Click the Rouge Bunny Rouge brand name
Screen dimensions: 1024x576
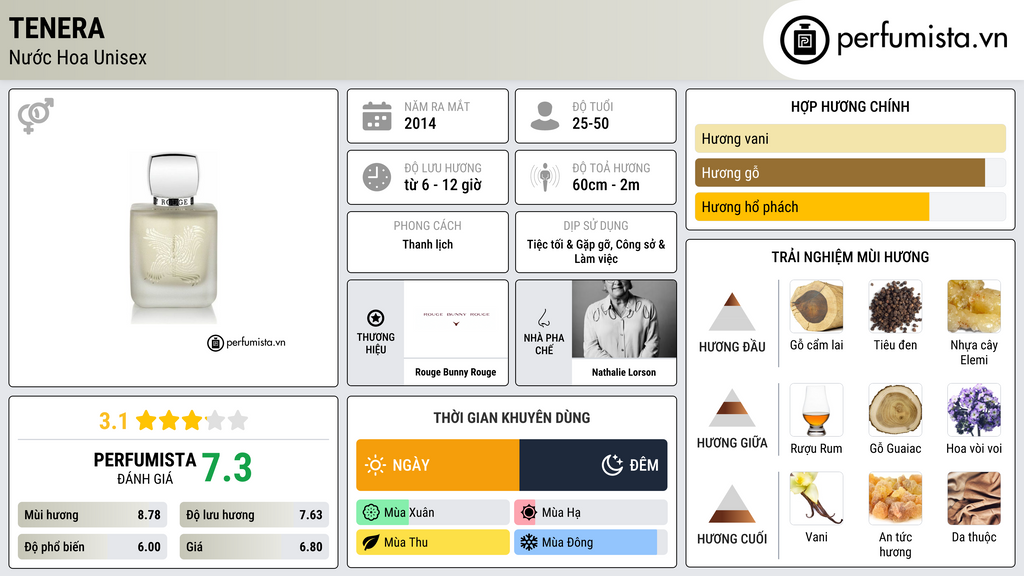click(456, 372)
